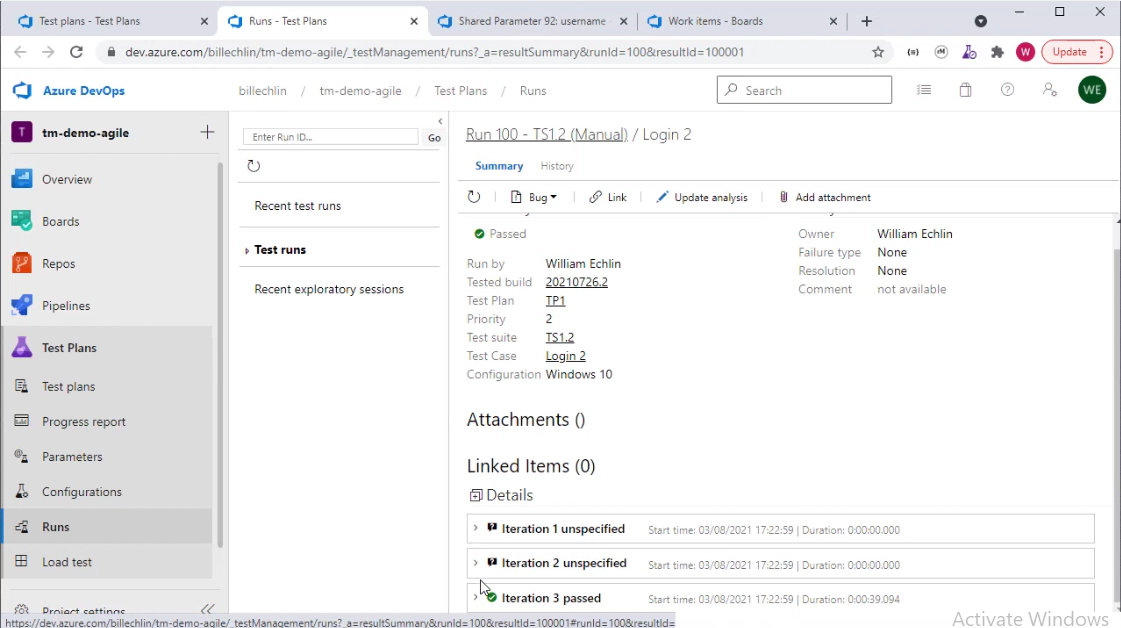The height and width of the screenshot is (628, 1121).
Task: Click the Update analysis pencil button
Action: [x=701, y=197]
